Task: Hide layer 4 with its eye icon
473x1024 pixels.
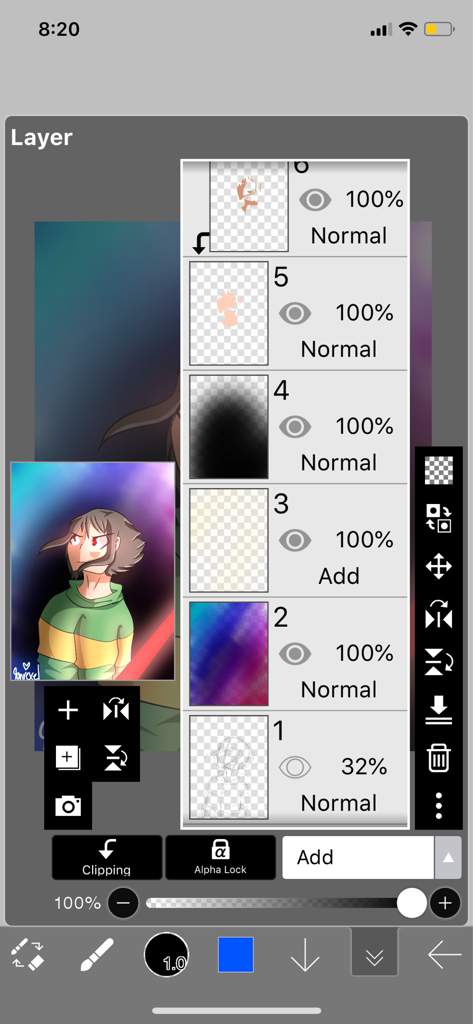Action: (x=295, y=427)
